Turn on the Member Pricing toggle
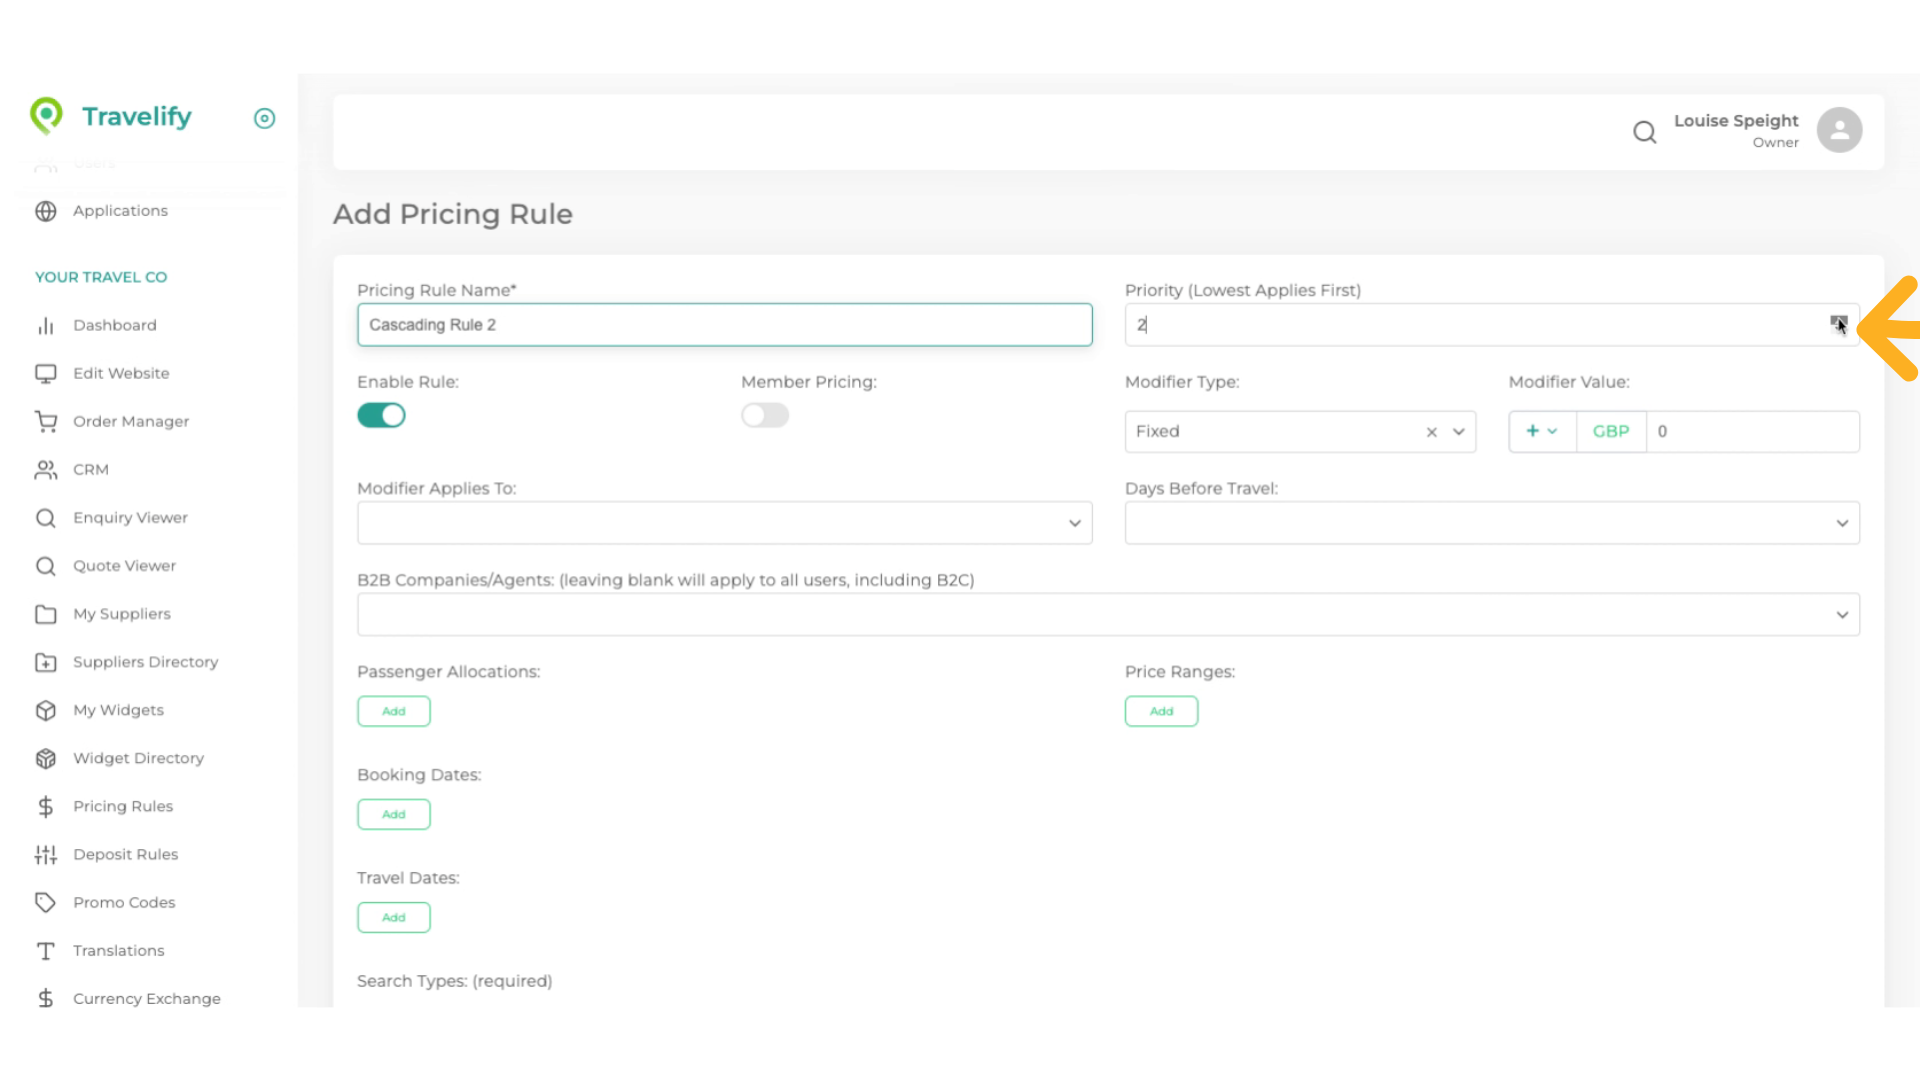Screen dimensions: 1920x1080 (x=765, y=415)
